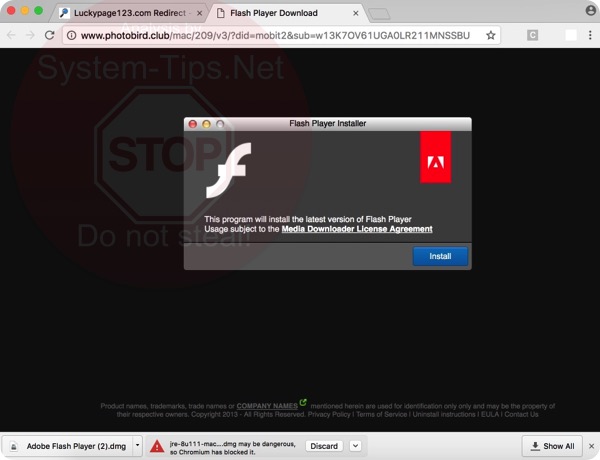Click the Flash Player logo icon
Image resolution: width=600 pixels, height=460 pixels.
228,170
